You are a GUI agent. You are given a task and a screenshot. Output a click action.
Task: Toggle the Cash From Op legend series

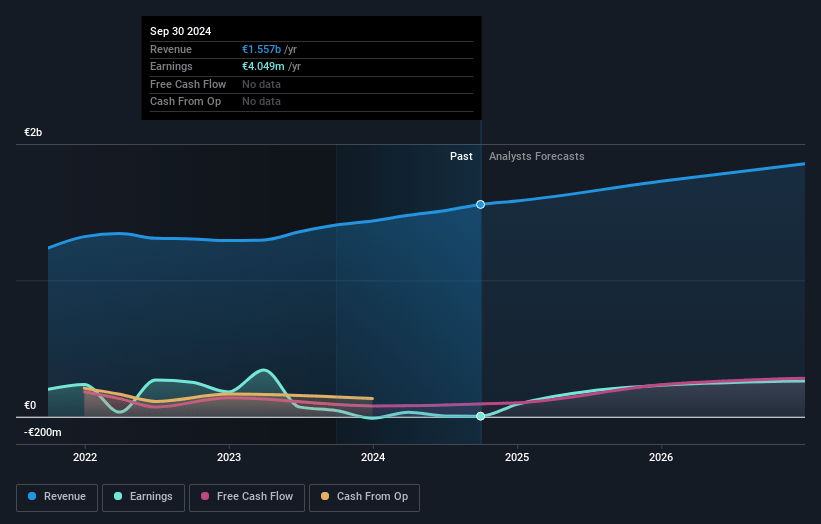coord(364,497)
